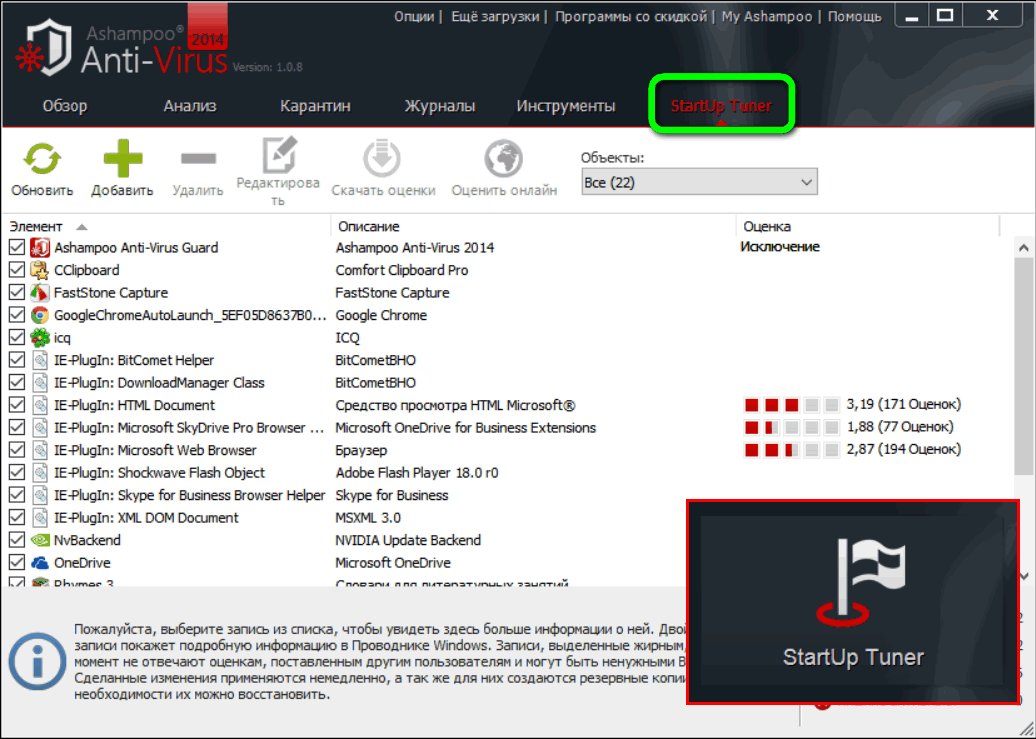
Task: Sort by the Оценка column header
Action: [767, 227]
